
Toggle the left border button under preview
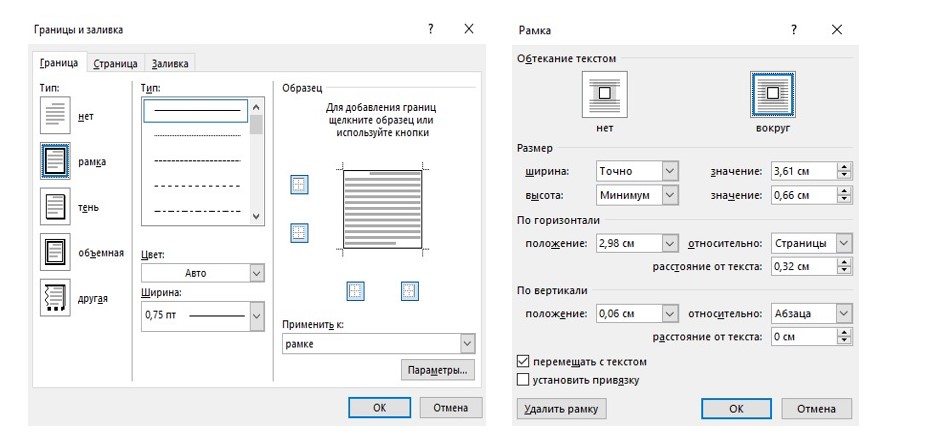[356, 291]
